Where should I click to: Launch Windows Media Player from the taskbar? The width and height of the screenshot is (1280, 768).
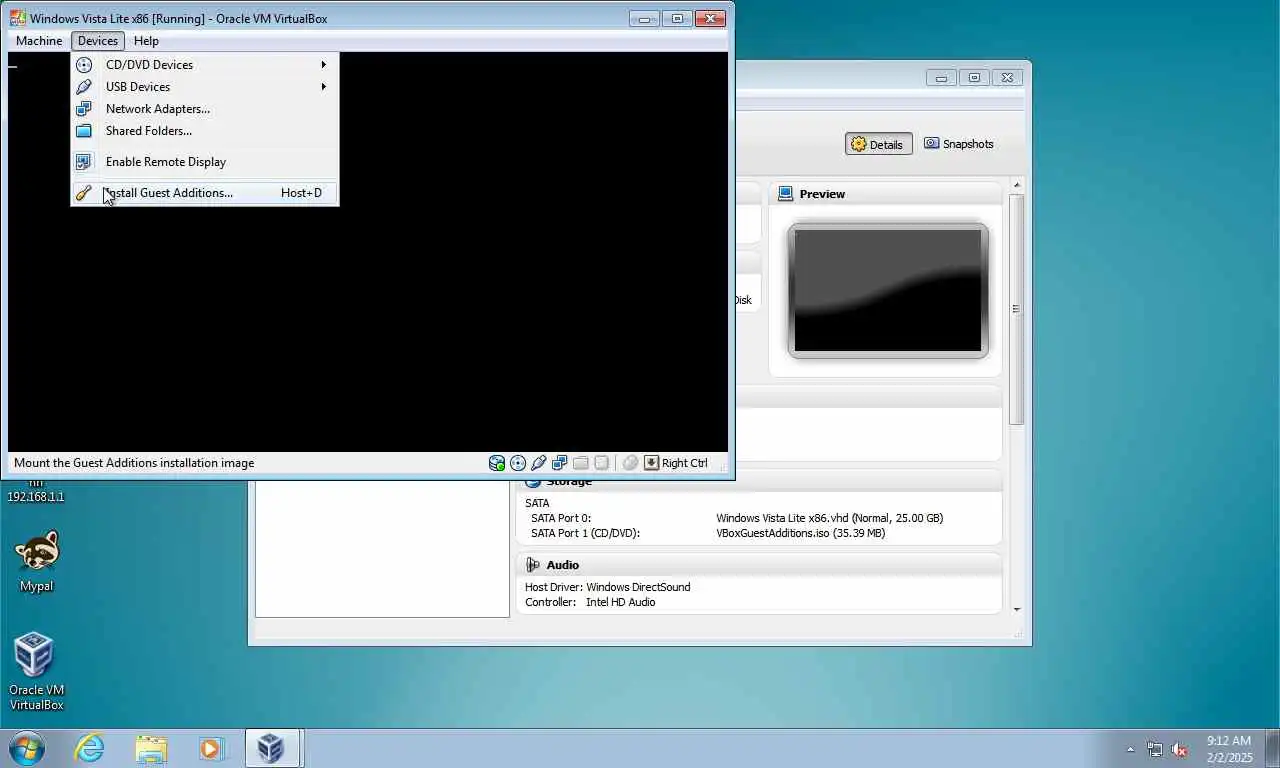point(211,748)
